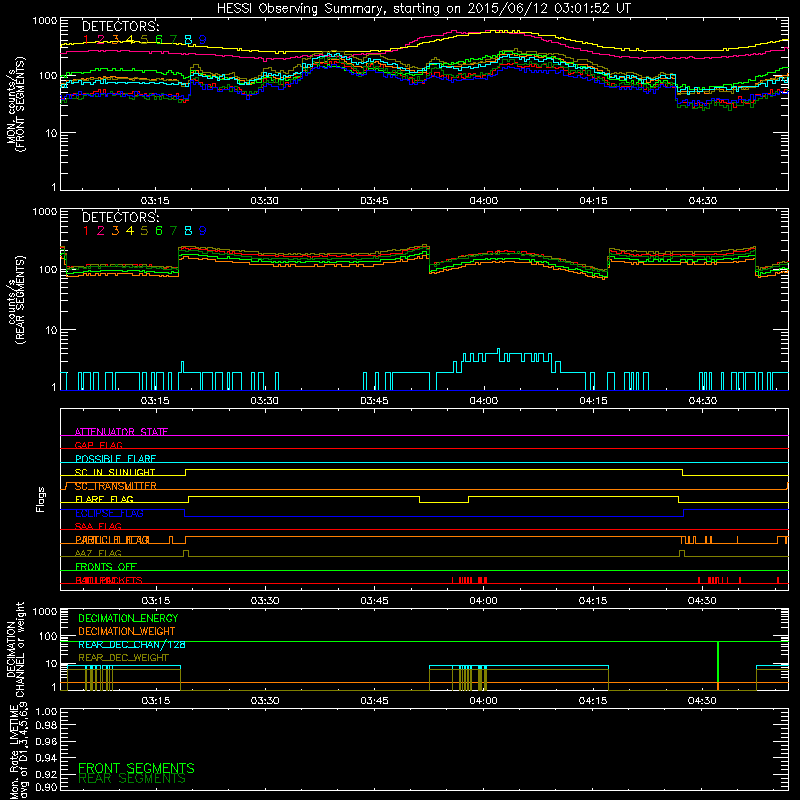
Task: Click the 04:30 tick label below the rear segments panel
Action: click(x=703, y=401)
